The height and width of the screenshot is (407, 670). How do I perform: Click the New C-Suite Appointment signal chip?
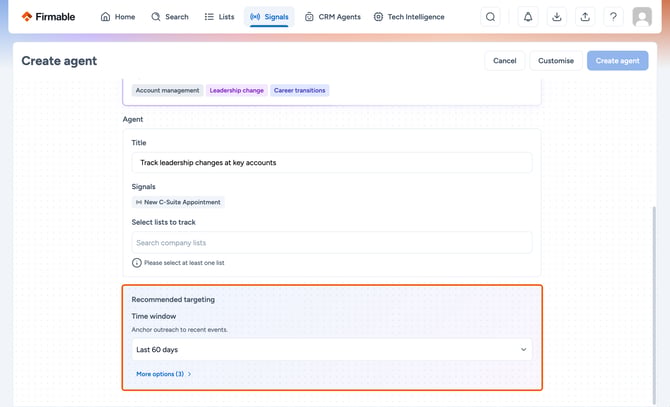178,202
